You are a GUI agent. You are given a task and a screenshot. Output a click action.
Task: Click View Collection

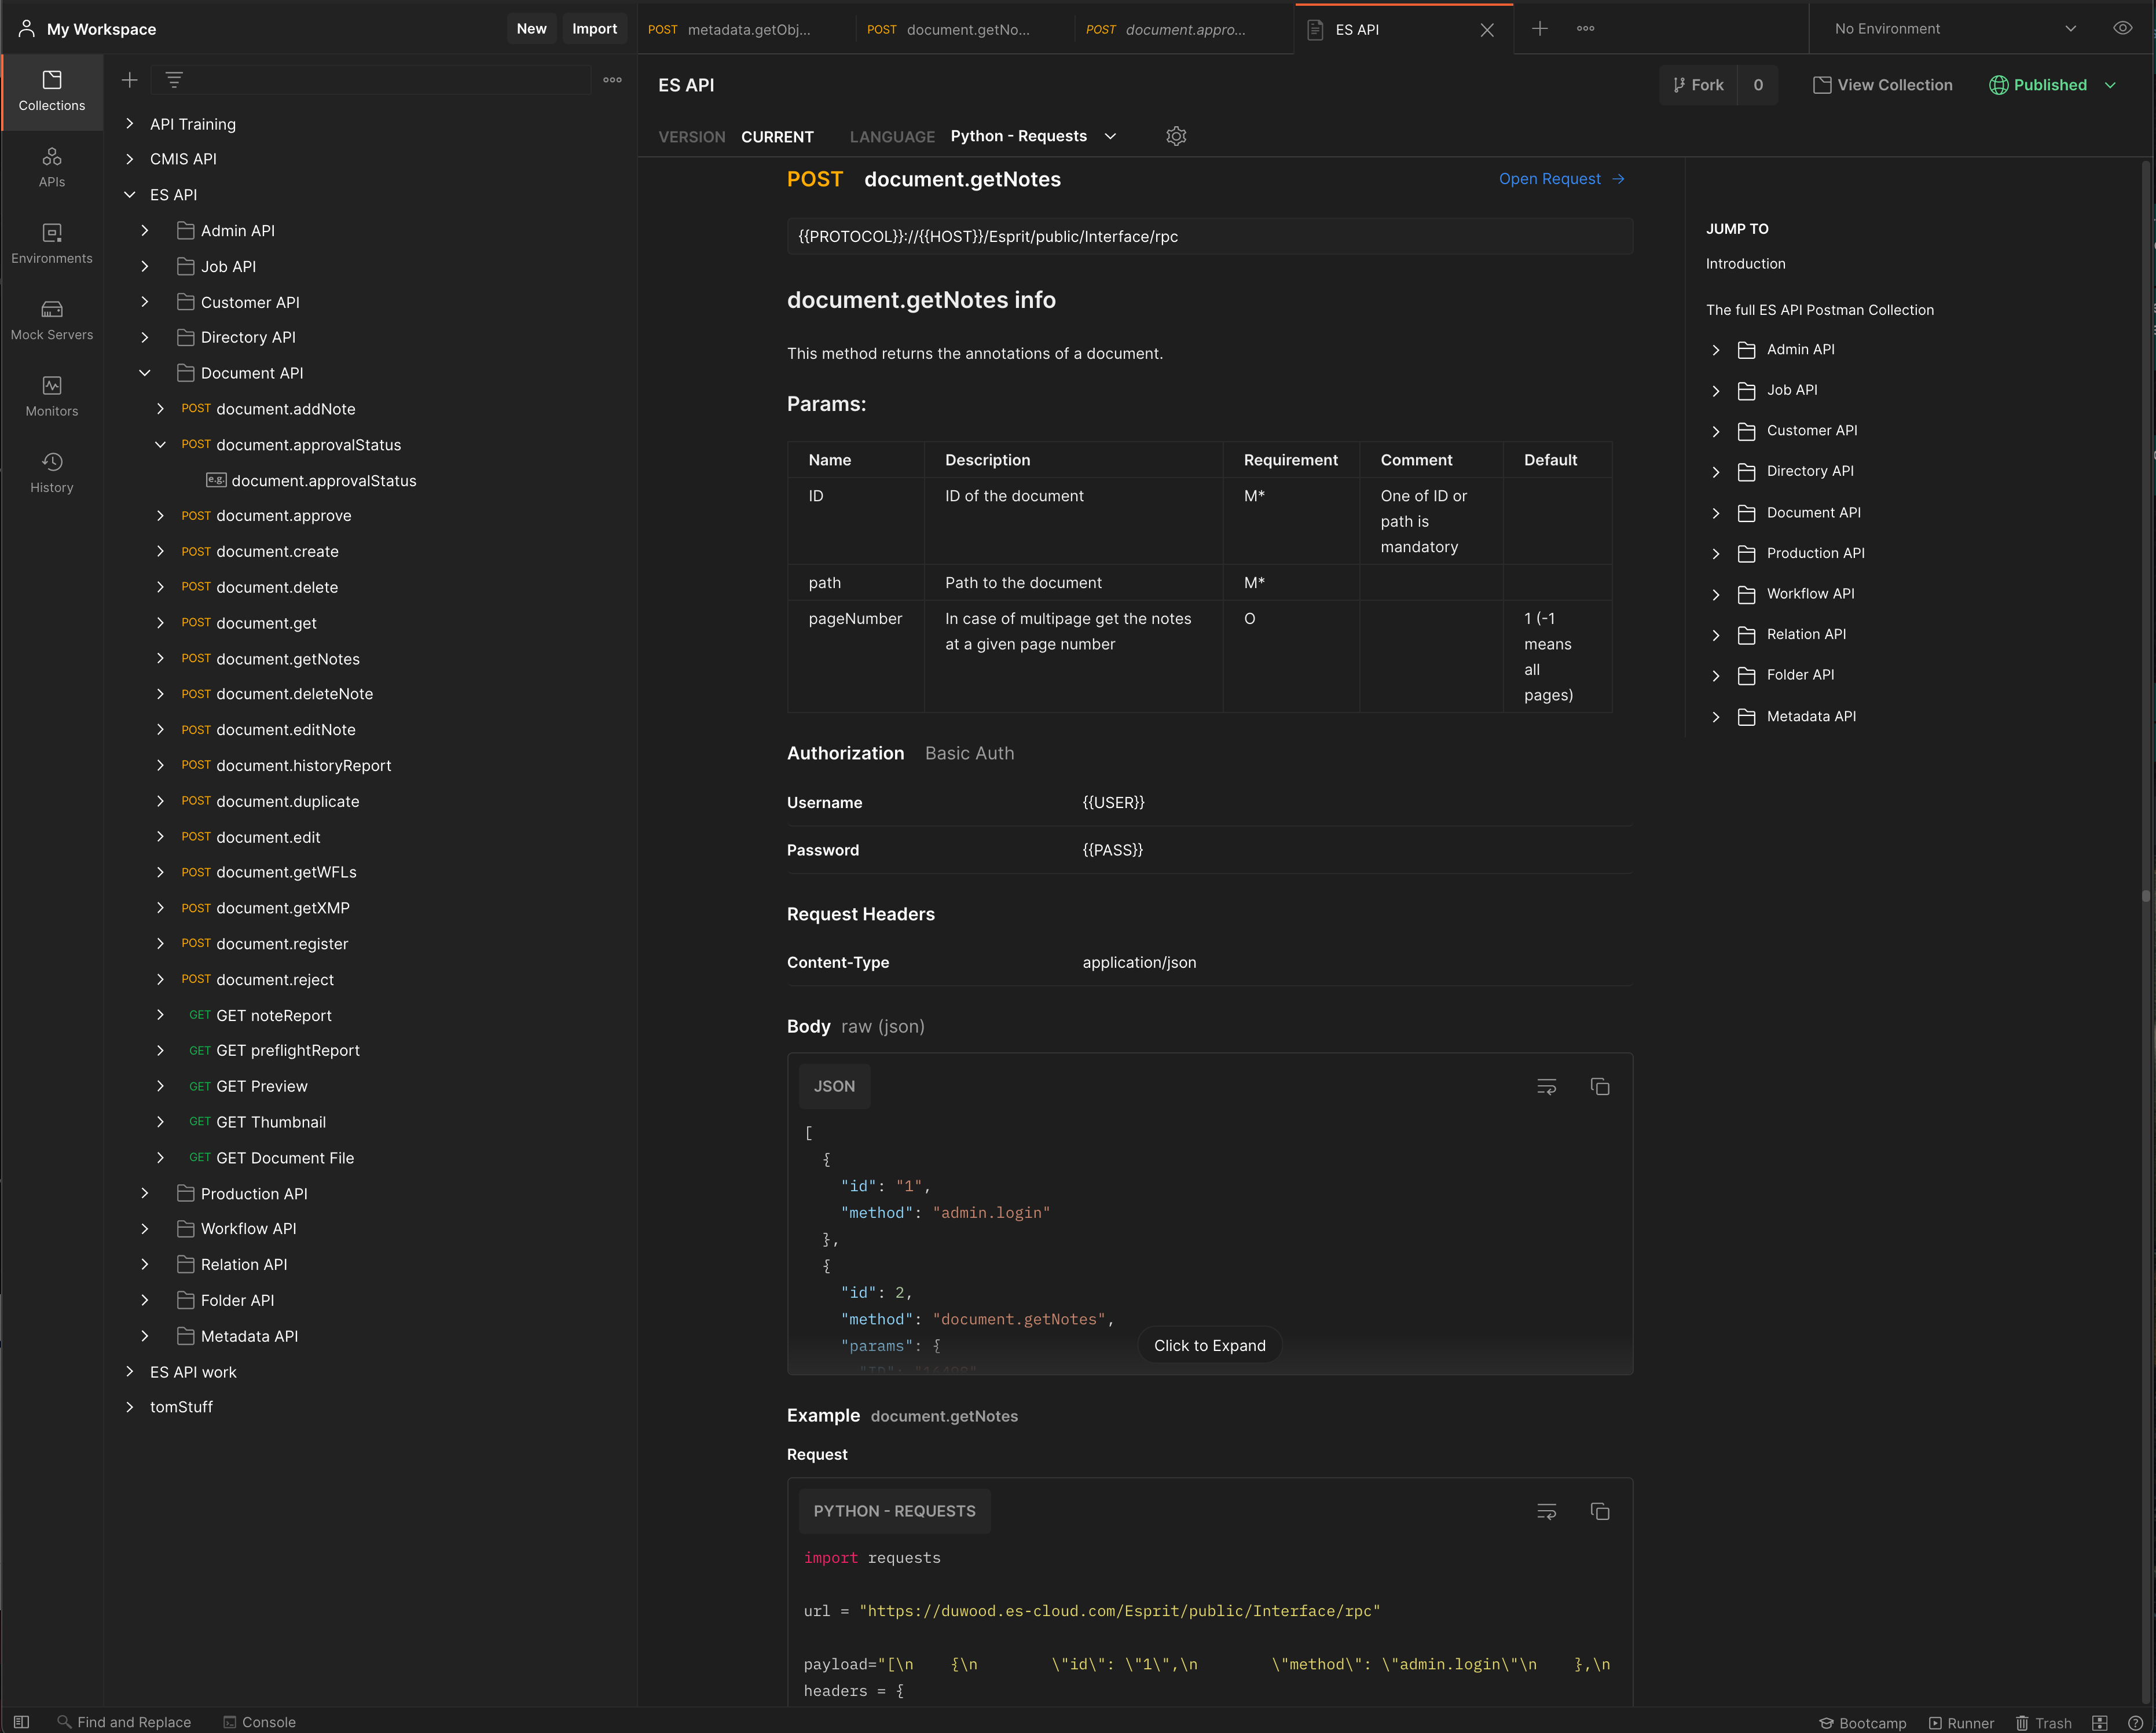(1882, 85)
